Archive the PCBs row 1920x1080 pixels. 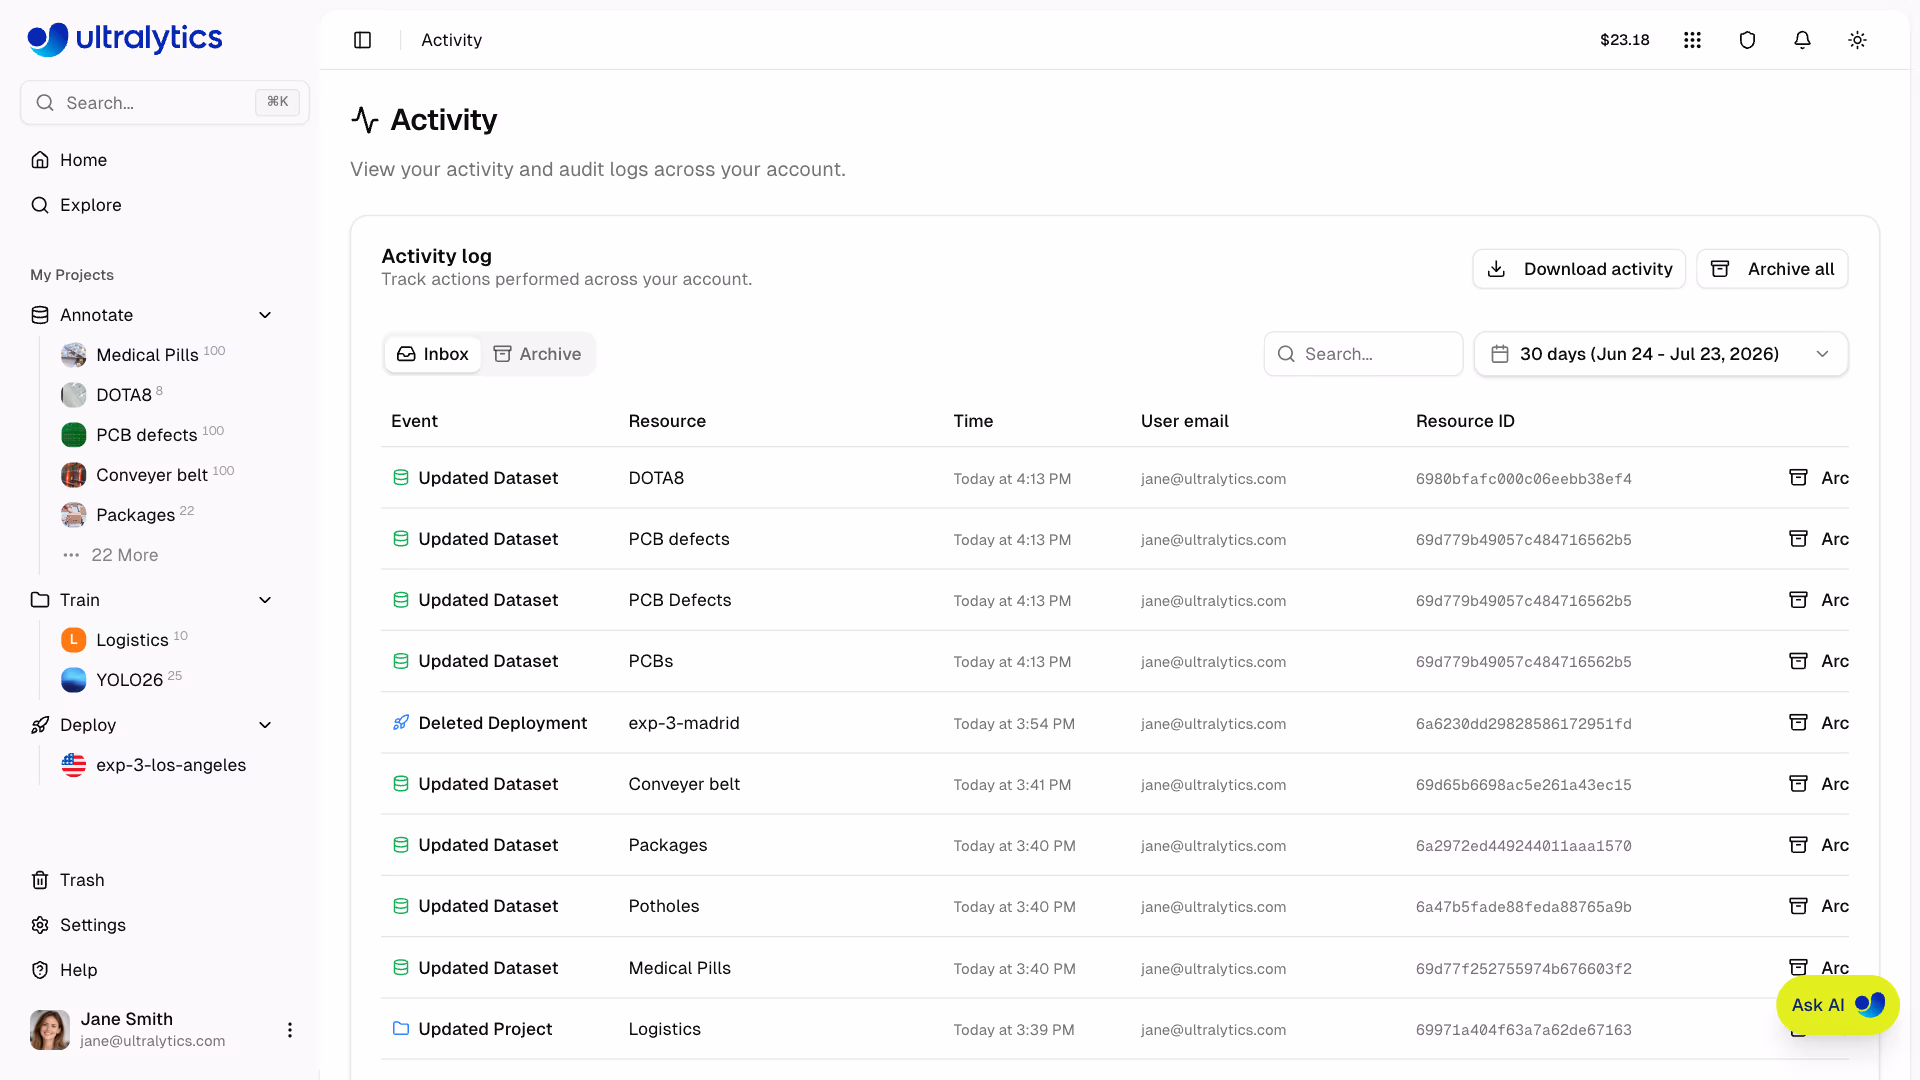(x=1819, y=661)
